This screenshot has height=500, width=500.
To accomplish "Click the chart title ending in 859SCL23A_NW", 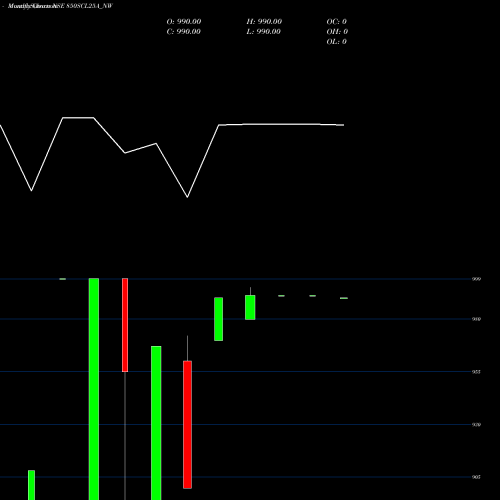I will pos(60,6).
